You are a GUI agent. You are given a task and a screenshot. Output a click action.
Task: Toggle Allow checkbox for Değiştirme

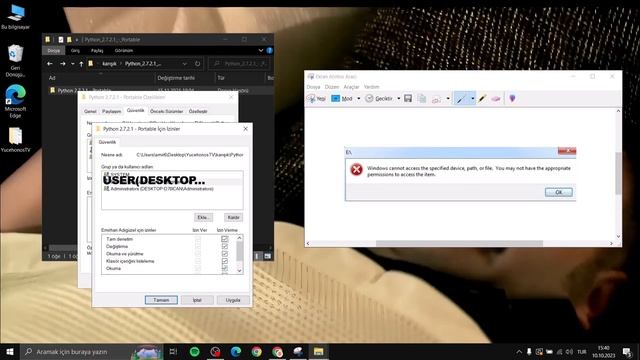coord(198,247)
